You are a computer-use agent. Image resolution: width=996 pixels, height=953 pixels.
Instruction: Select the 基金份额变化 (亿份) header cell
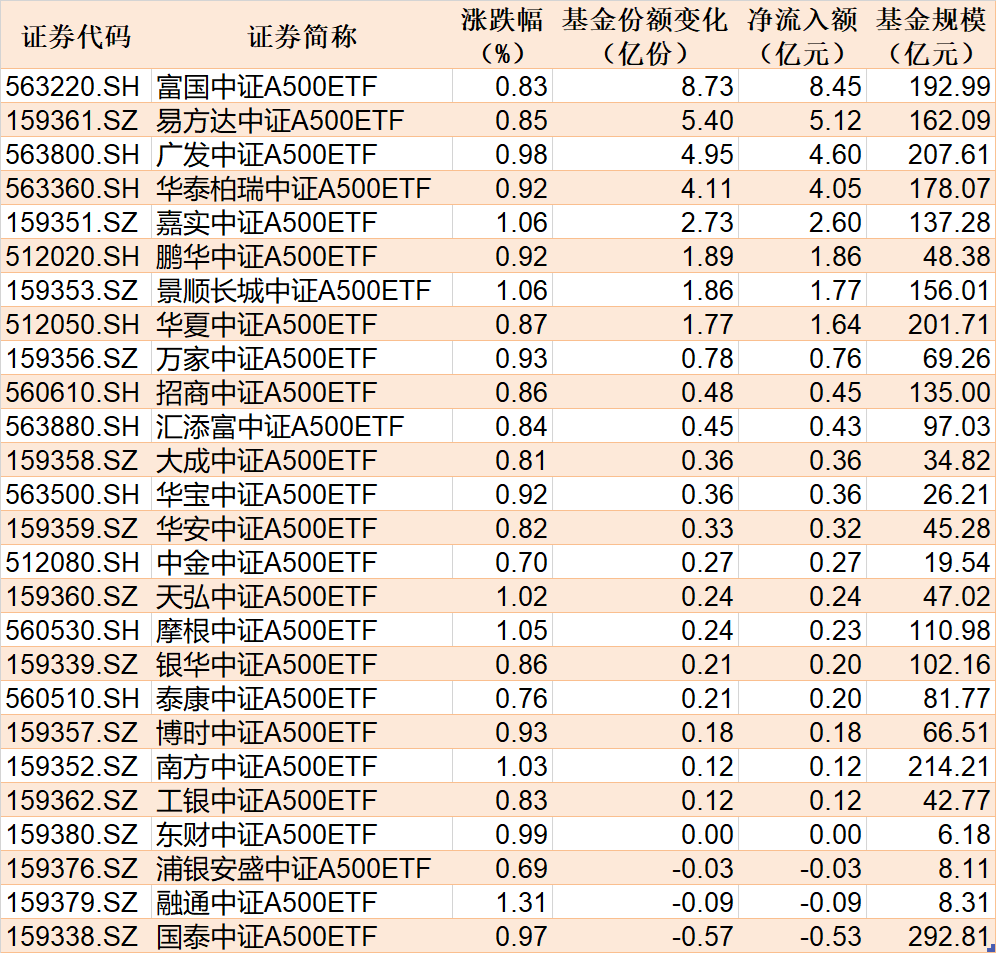pos(644,36)
